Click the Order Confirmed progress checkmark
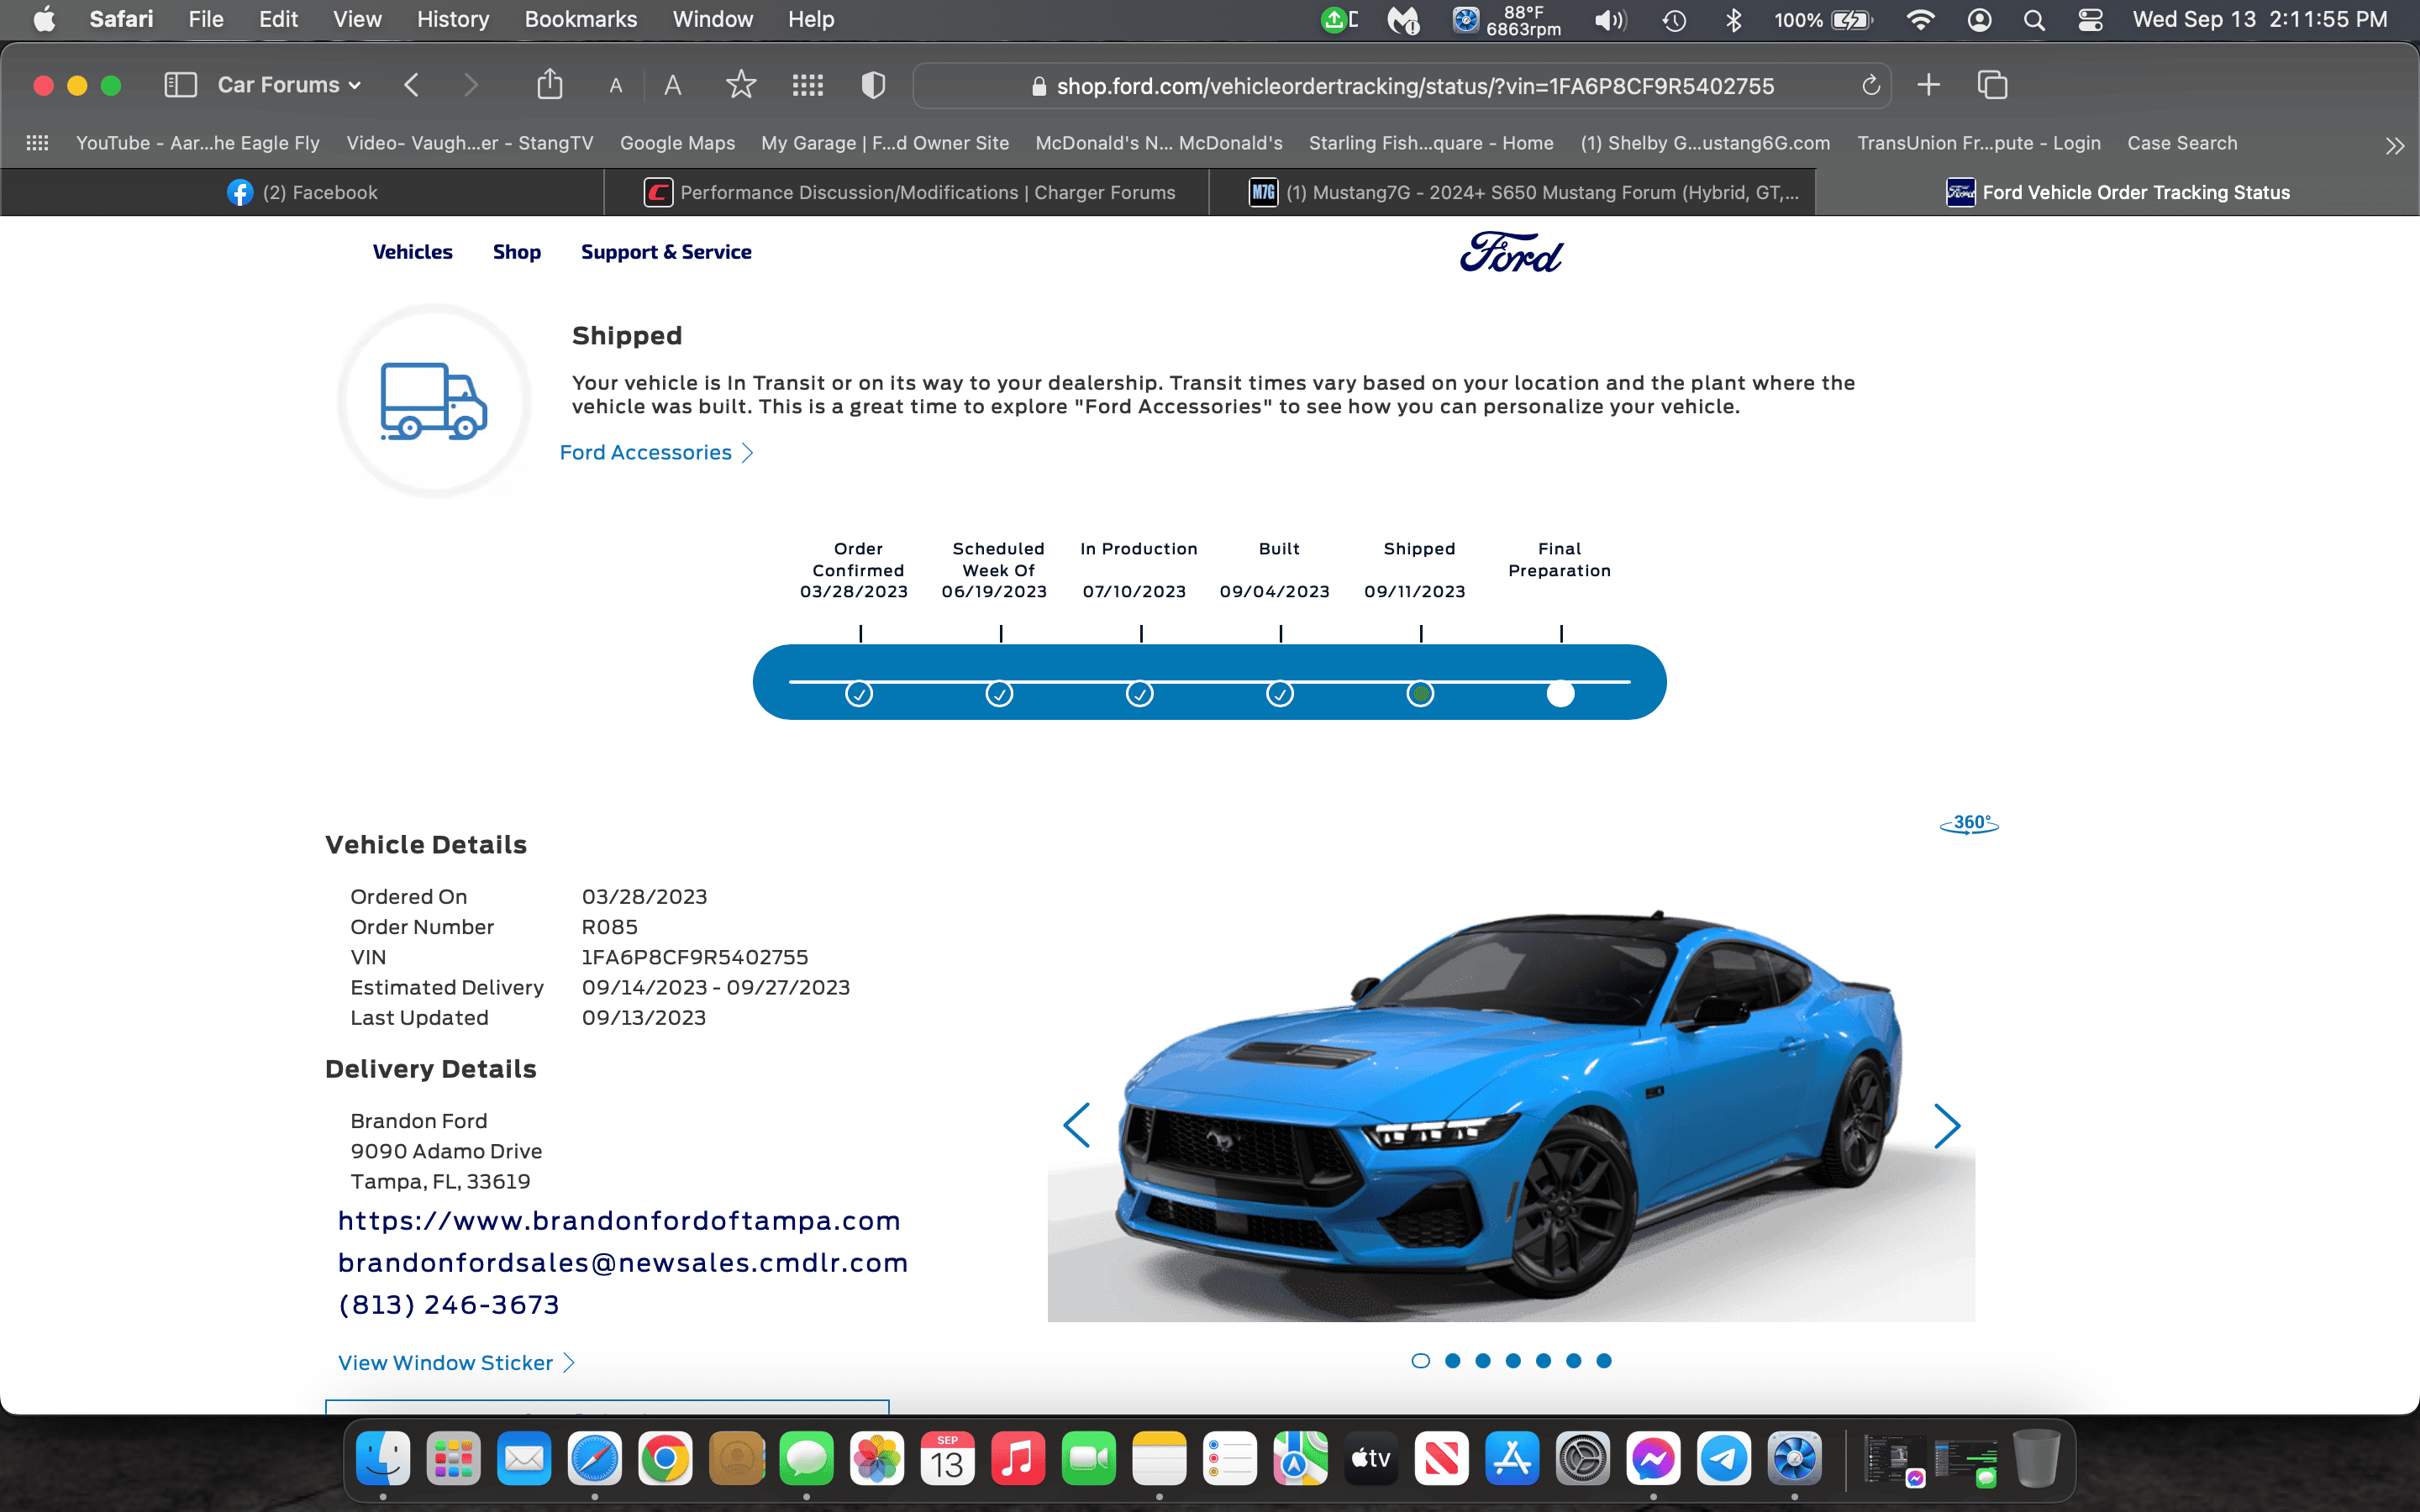This screenshot has height=1512, width=2420. (x=859, y=693)
